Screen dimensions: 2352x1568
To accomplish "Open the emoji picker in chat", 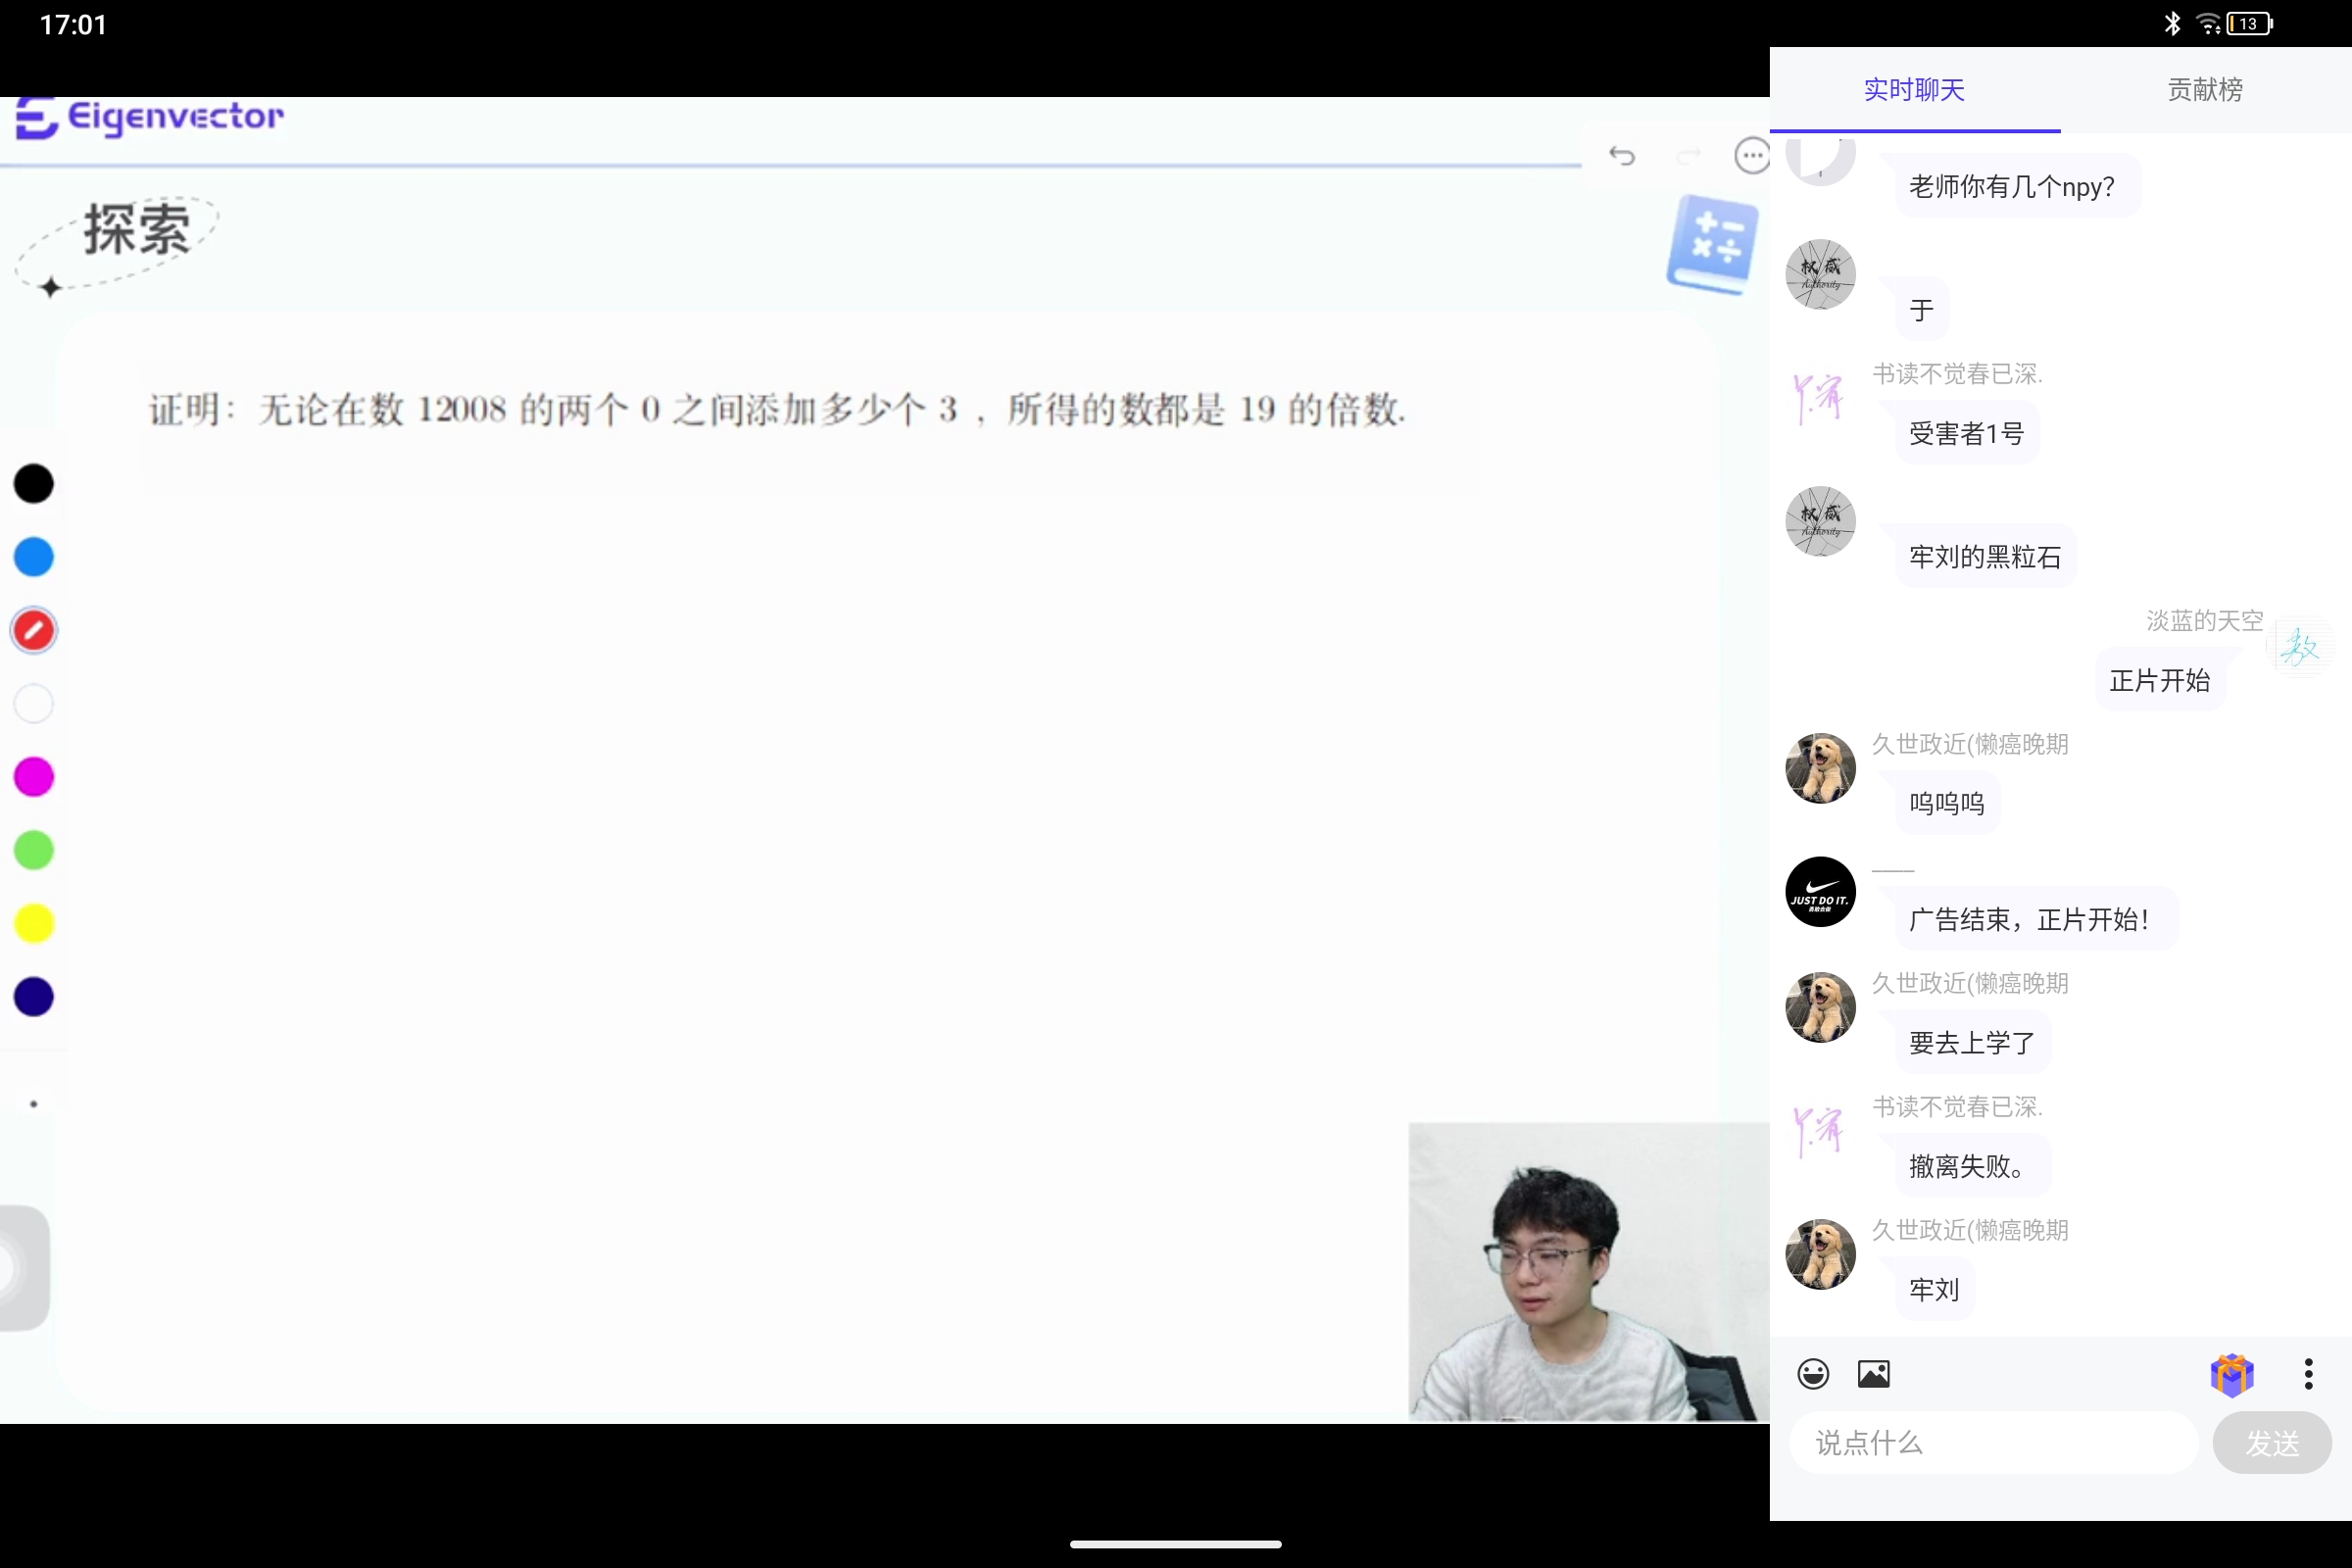I will [x=1812, y=1374].
